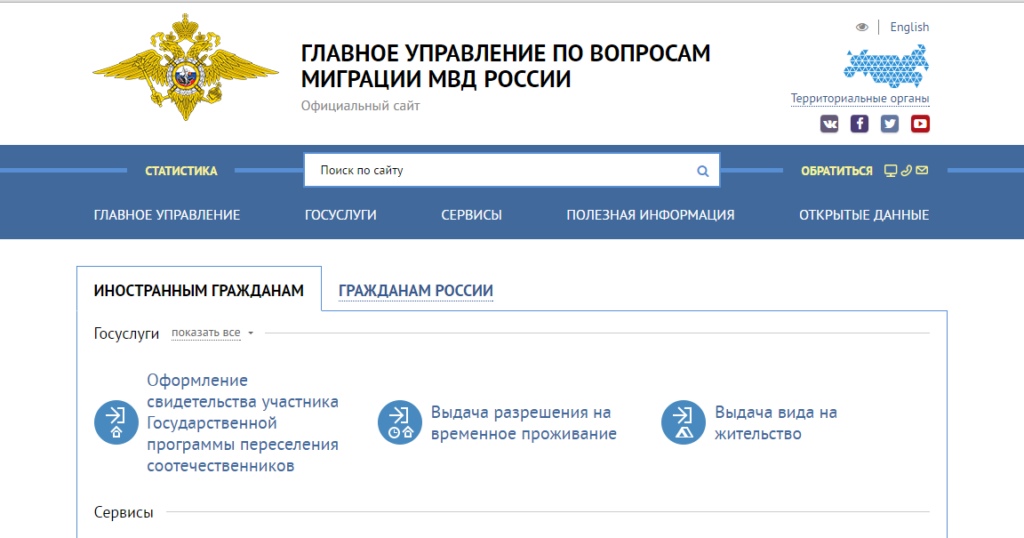Open the ПОЛЕЗНАЯ ИНФОРМАЦИЯ menu
The height and width of the screenshot is (538, 1024).
650,215
